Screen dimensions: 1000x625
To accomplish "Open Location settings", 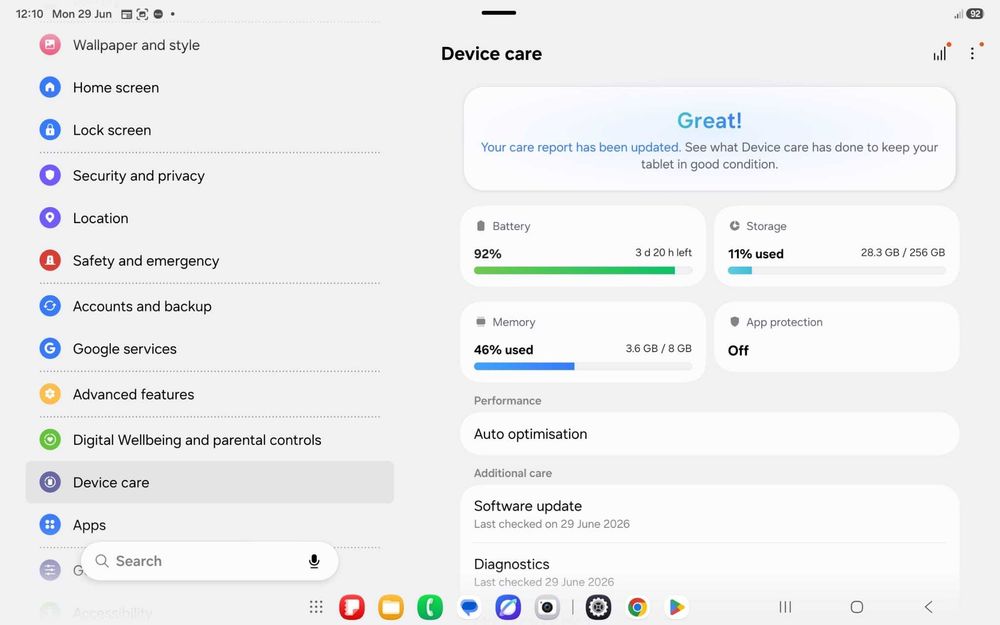I will [209, 218].
